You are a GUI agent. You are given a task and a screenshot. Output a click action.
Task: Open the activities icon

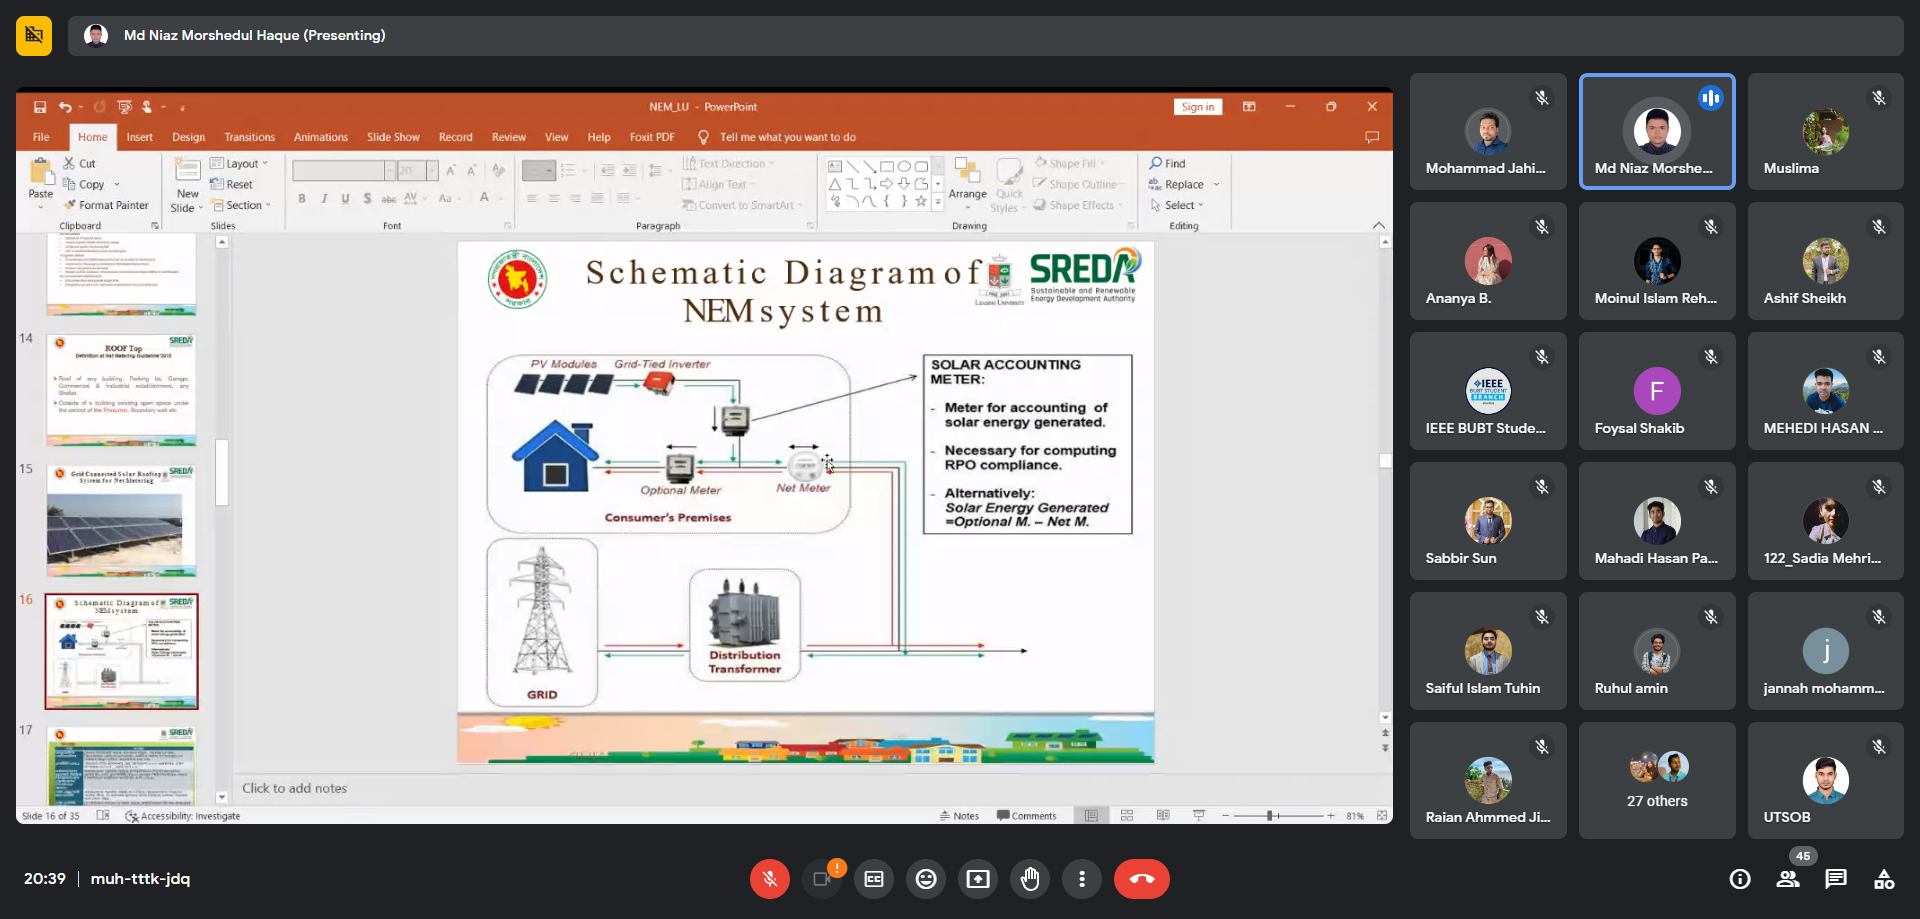click(x=1884, y=879)
